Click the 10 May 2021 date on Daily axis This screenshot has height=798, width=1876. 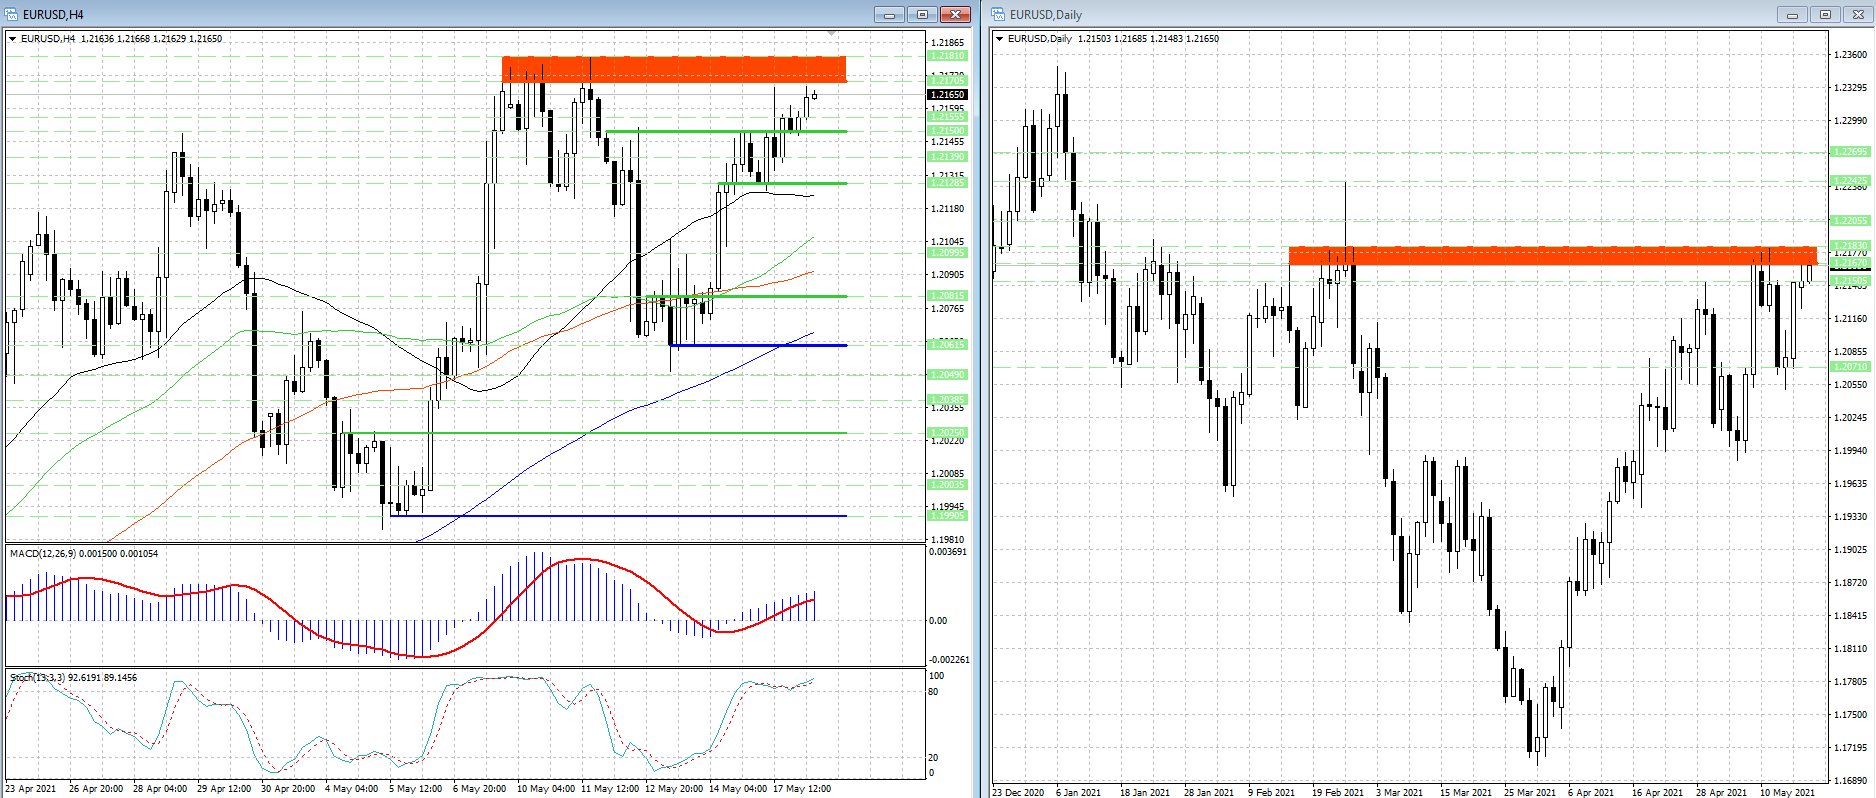pyautogui.click(x=1788, y=792)
